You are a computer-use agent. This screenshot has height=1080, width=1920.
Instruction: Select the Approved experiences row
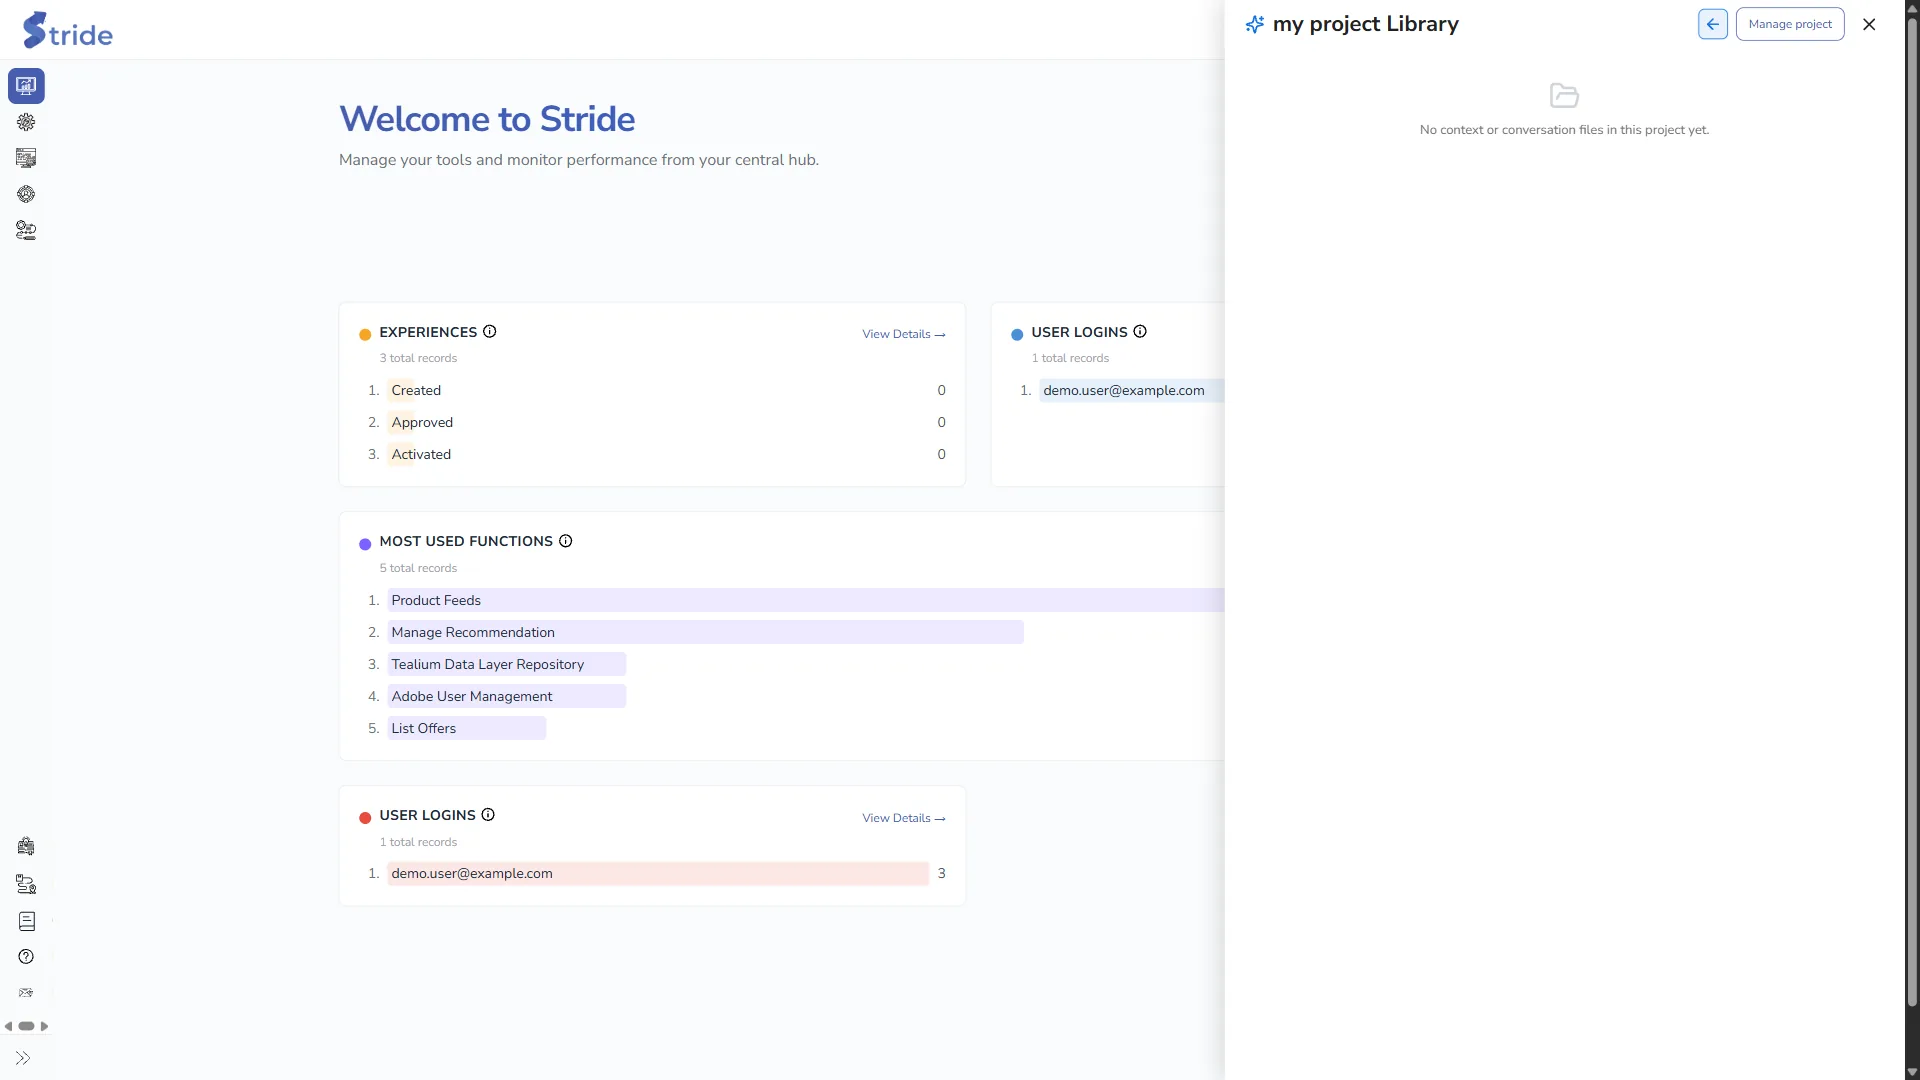656,422
